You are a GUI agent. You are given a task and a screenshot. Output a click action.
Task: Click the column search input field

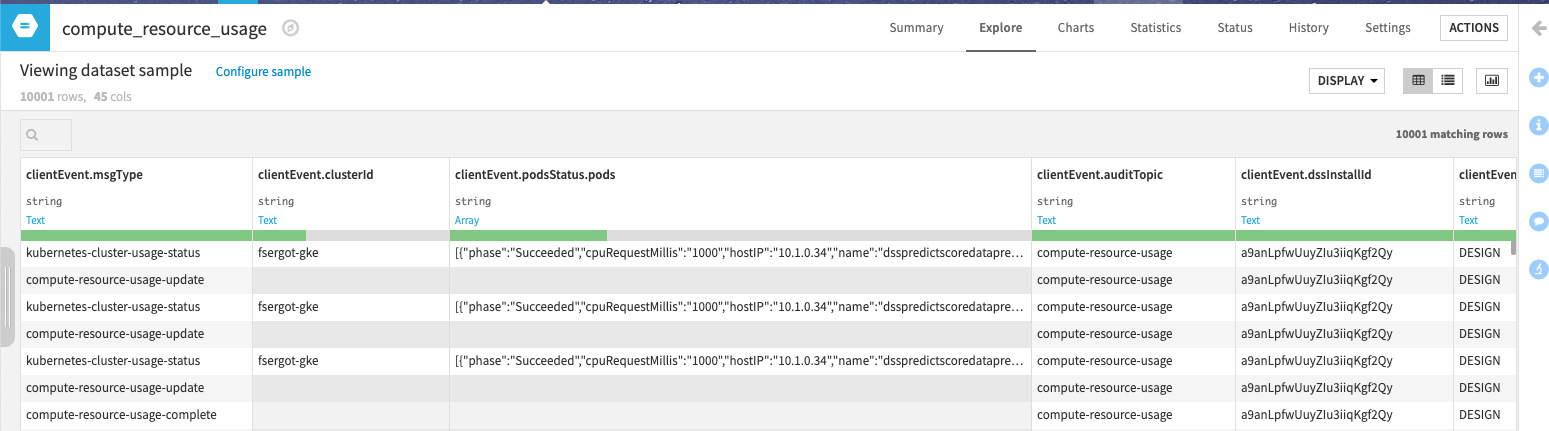(46, 134)
